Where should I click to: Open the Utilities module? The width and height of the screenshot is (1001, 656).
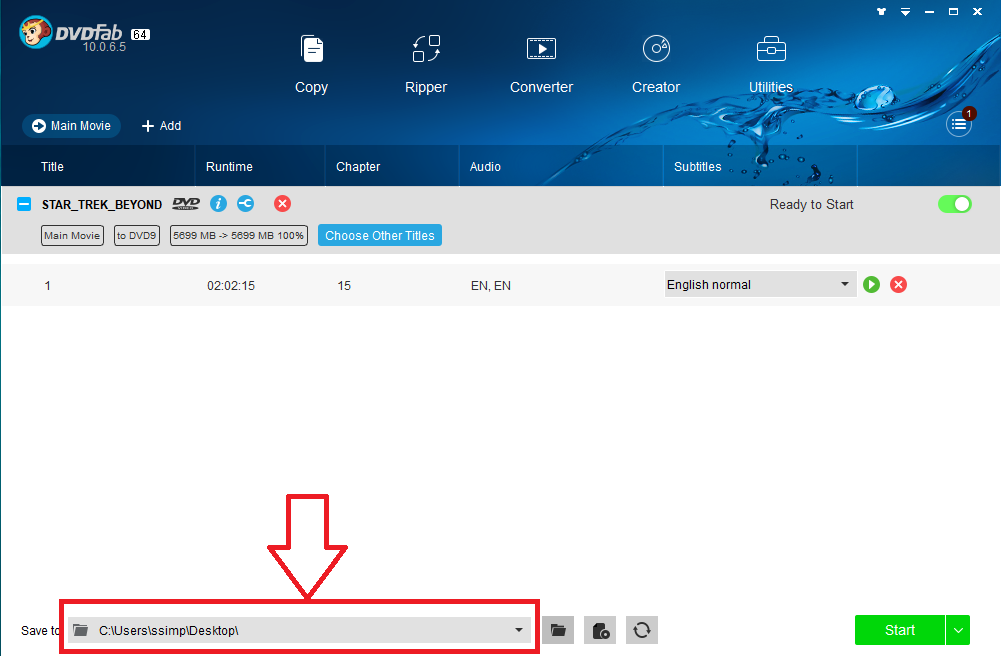click(x=771, y=65)
